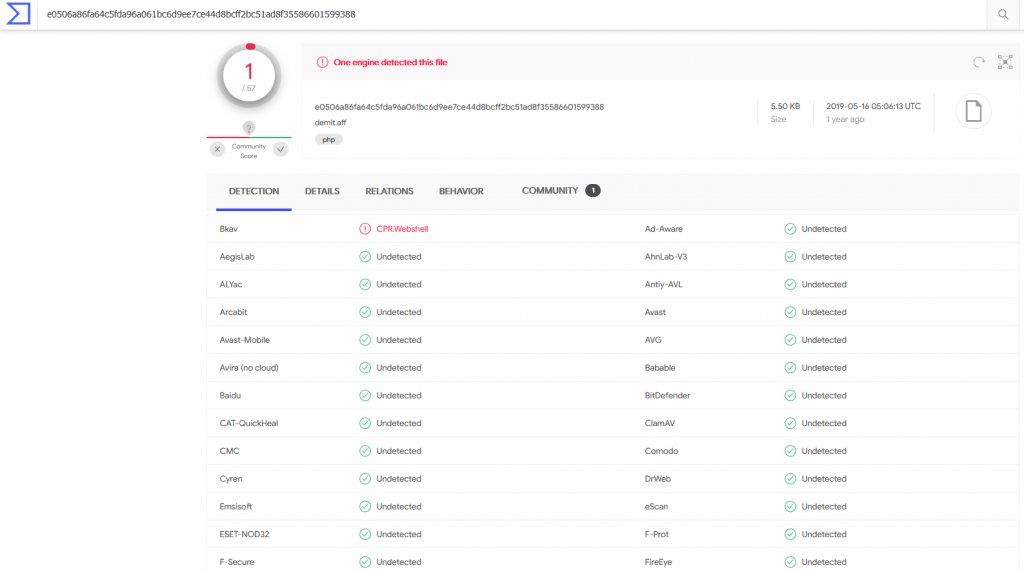Viewport: 1024px width, 572px height.
Task: Click the search magnifier icon
Action: tap(1003, 14)
